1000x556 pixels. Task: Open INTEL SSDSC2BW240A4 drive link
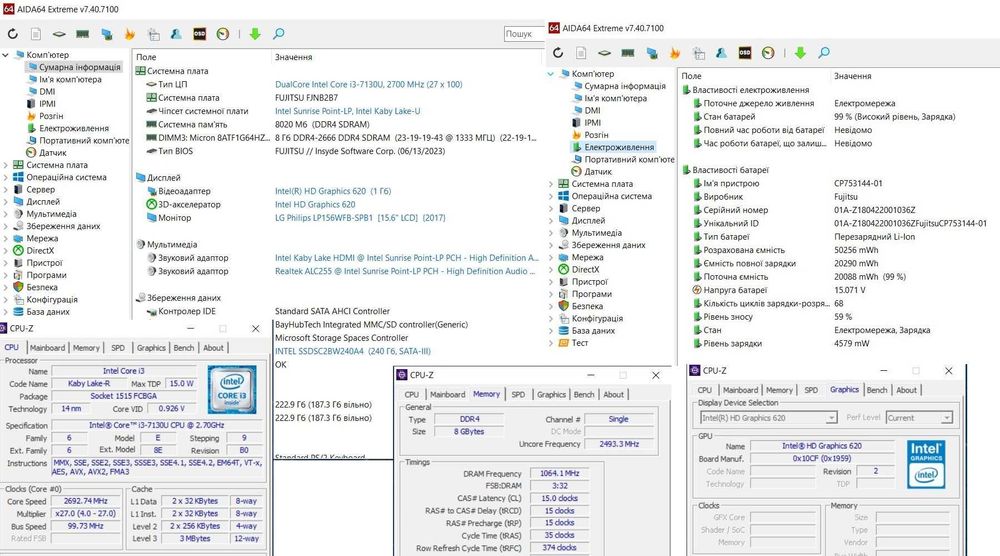(353, 351)
